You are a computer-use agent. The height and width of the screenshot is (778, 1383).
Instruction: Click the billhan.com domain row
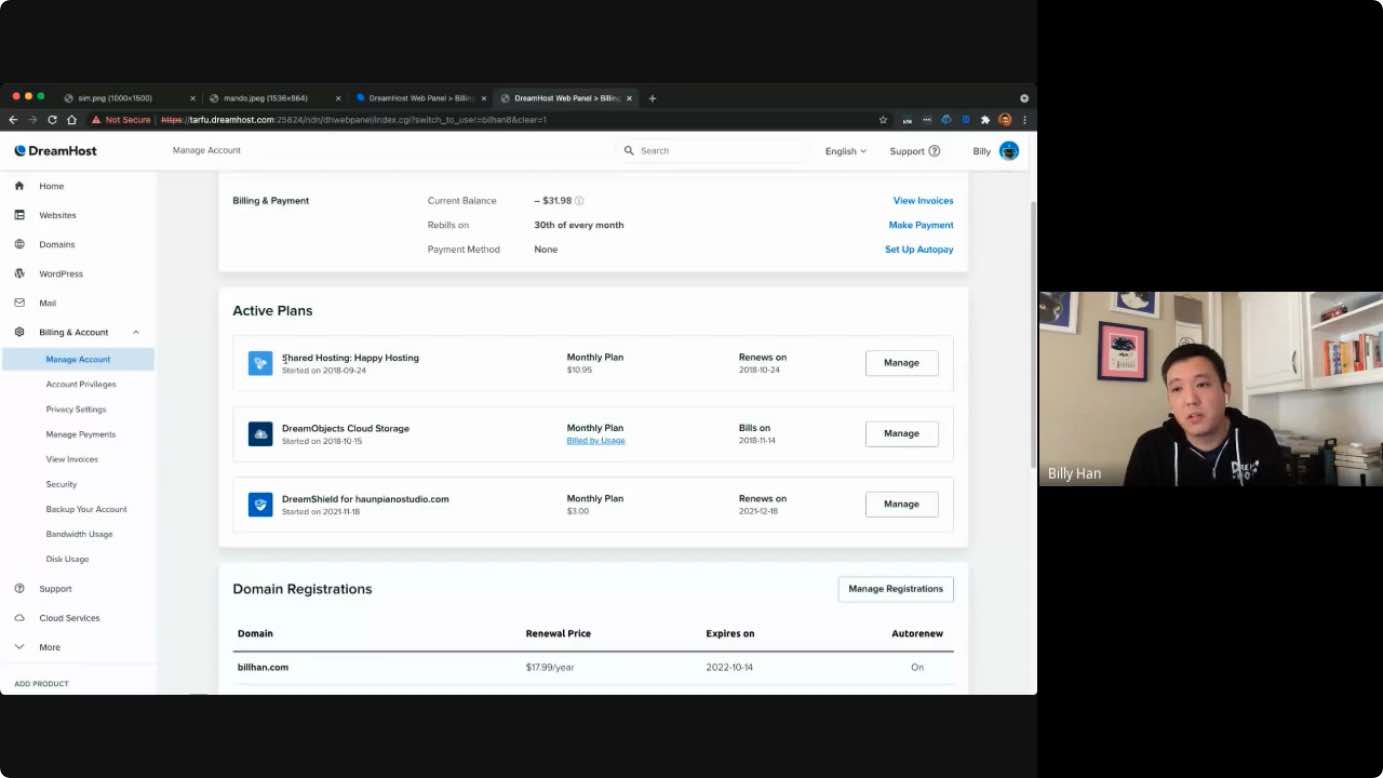coord(593,667)
